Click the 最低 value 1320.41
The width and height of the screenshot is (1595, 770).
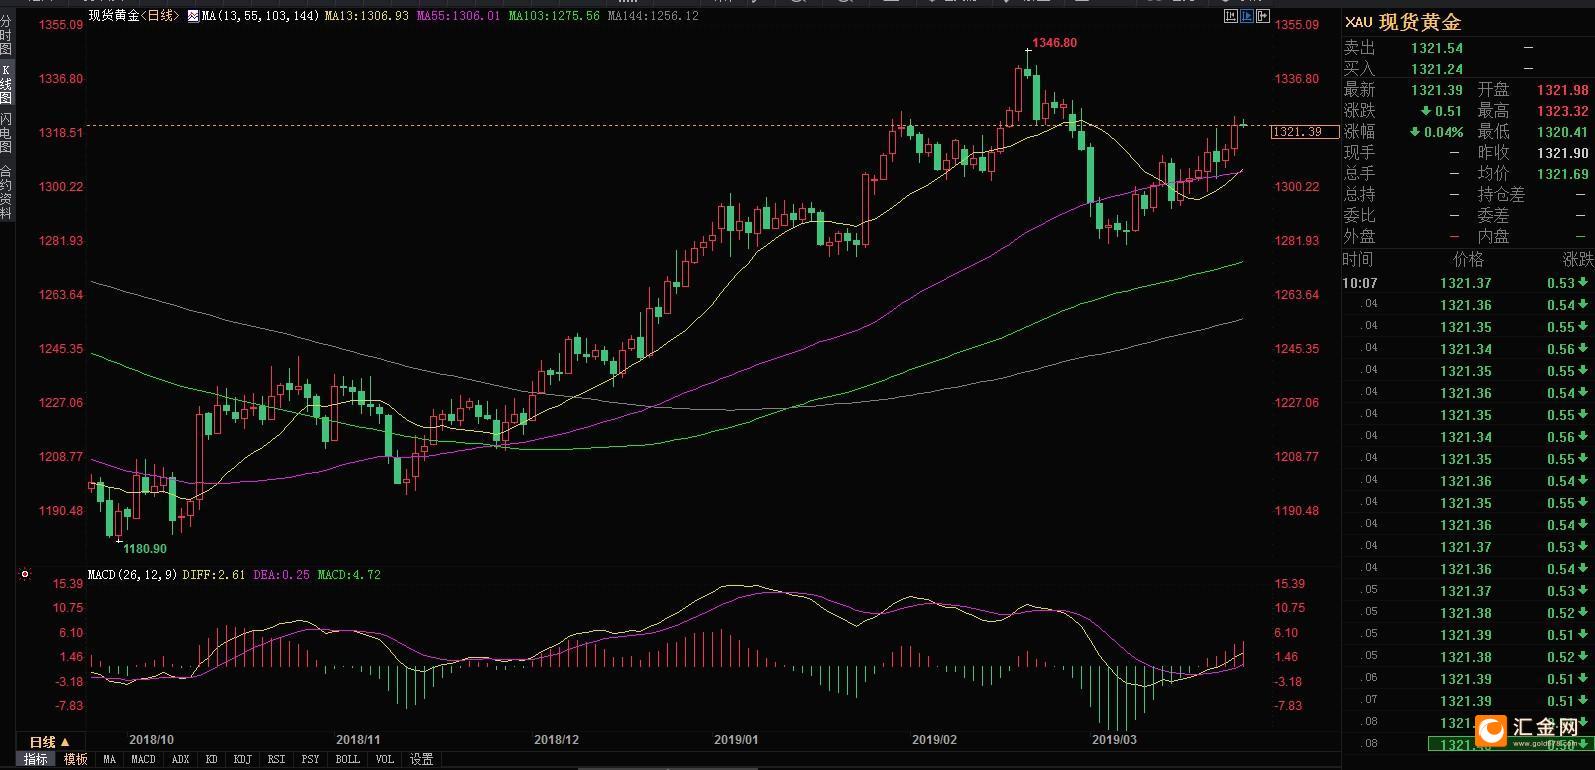click(x=1563, y=132)
